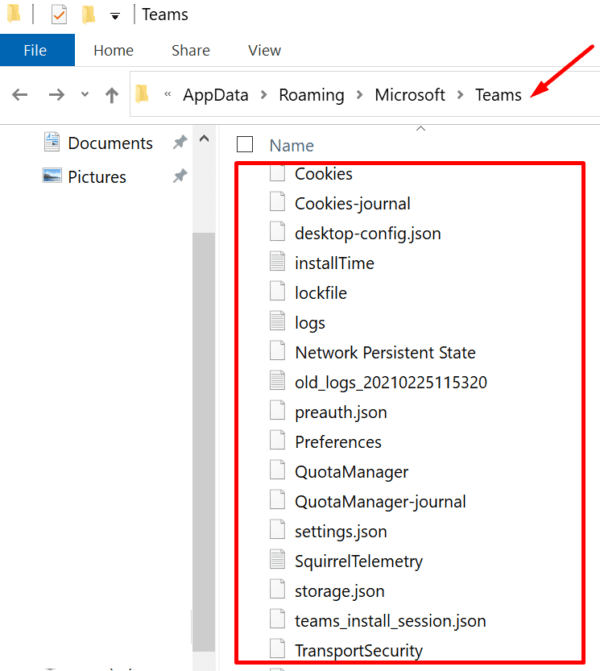Click the New Folder quick access icon

pyautogui.click(x=89, y=15)
